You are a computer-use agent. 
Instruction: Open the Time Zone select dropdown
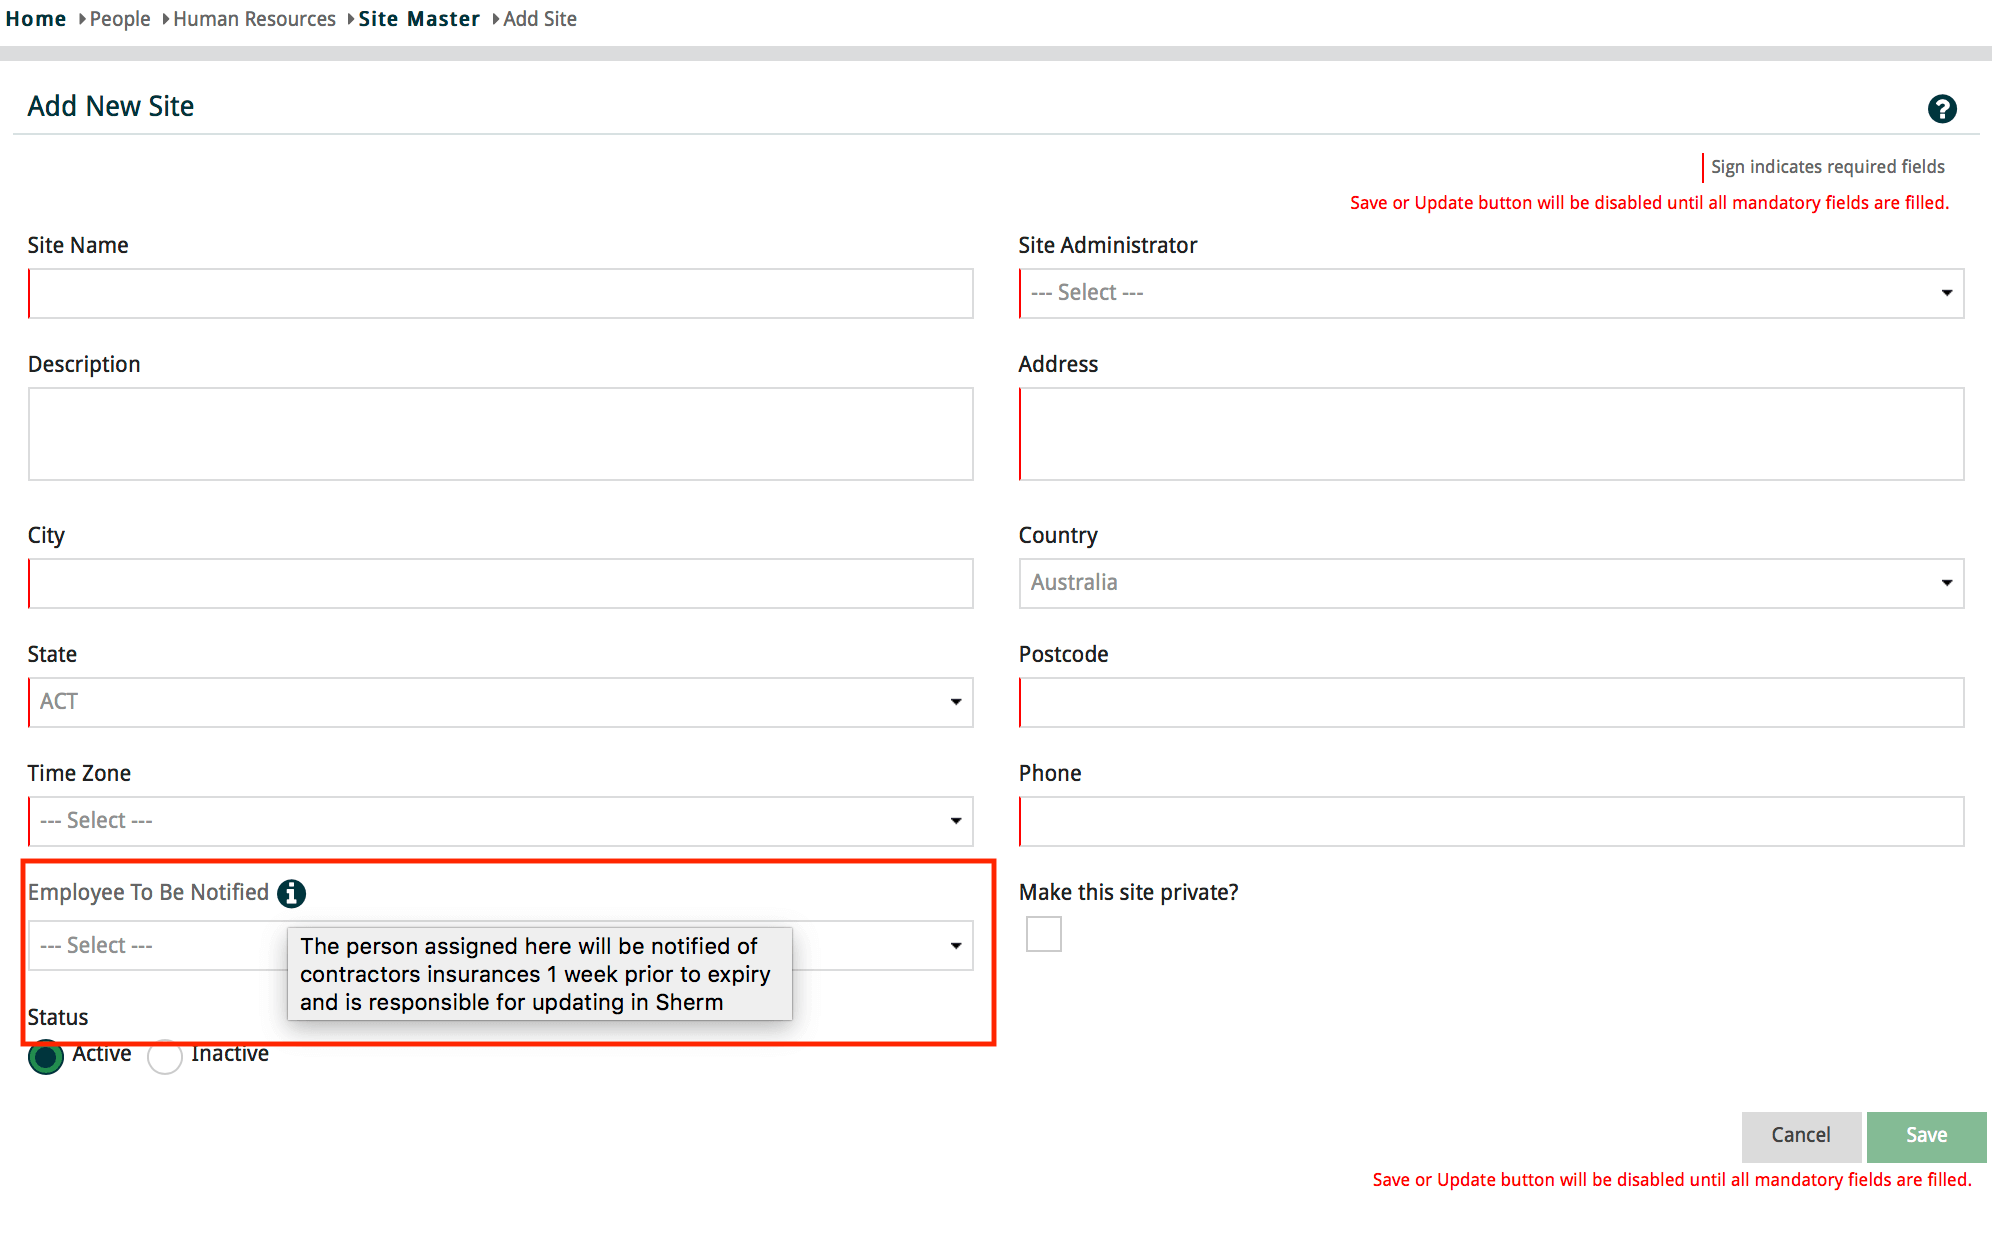tap(500, 821)
